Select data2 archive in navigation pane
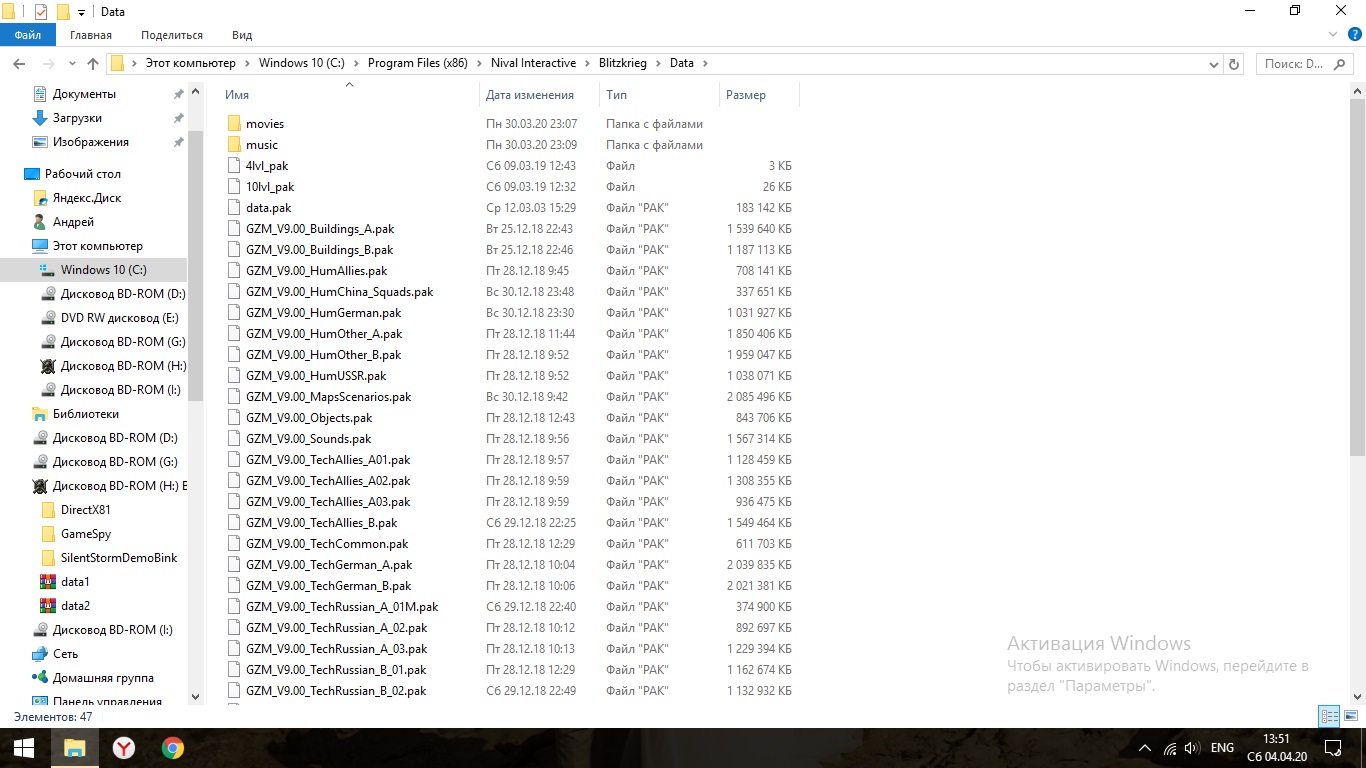1366x768 pixels. point(75,606)
